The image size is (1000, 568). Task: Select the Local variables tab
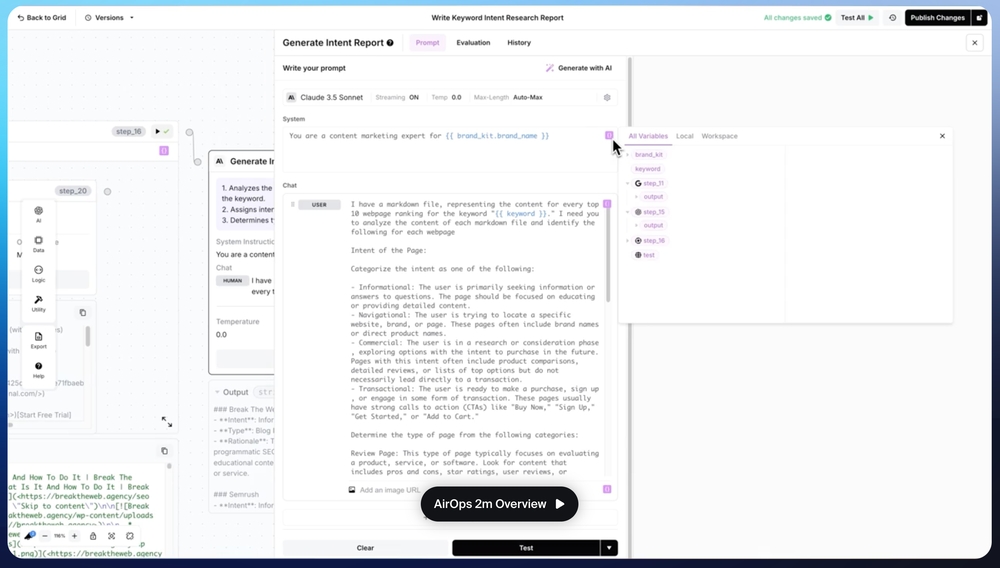[684, 136]
